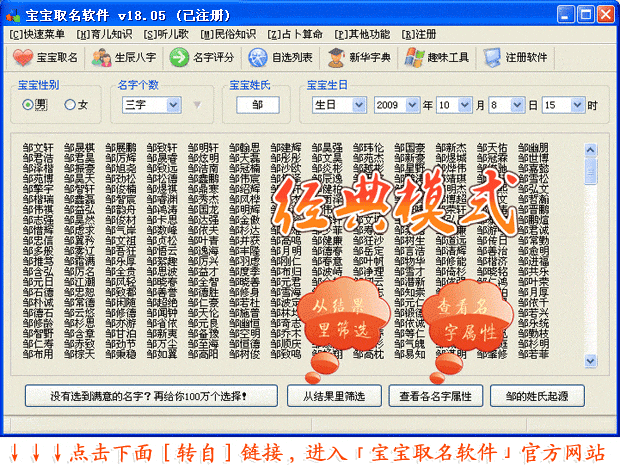The height and width of the screenshot is (471, 620).
Task: Select the 名字评分 green arrow icon
Action: [x=202, y=58]
